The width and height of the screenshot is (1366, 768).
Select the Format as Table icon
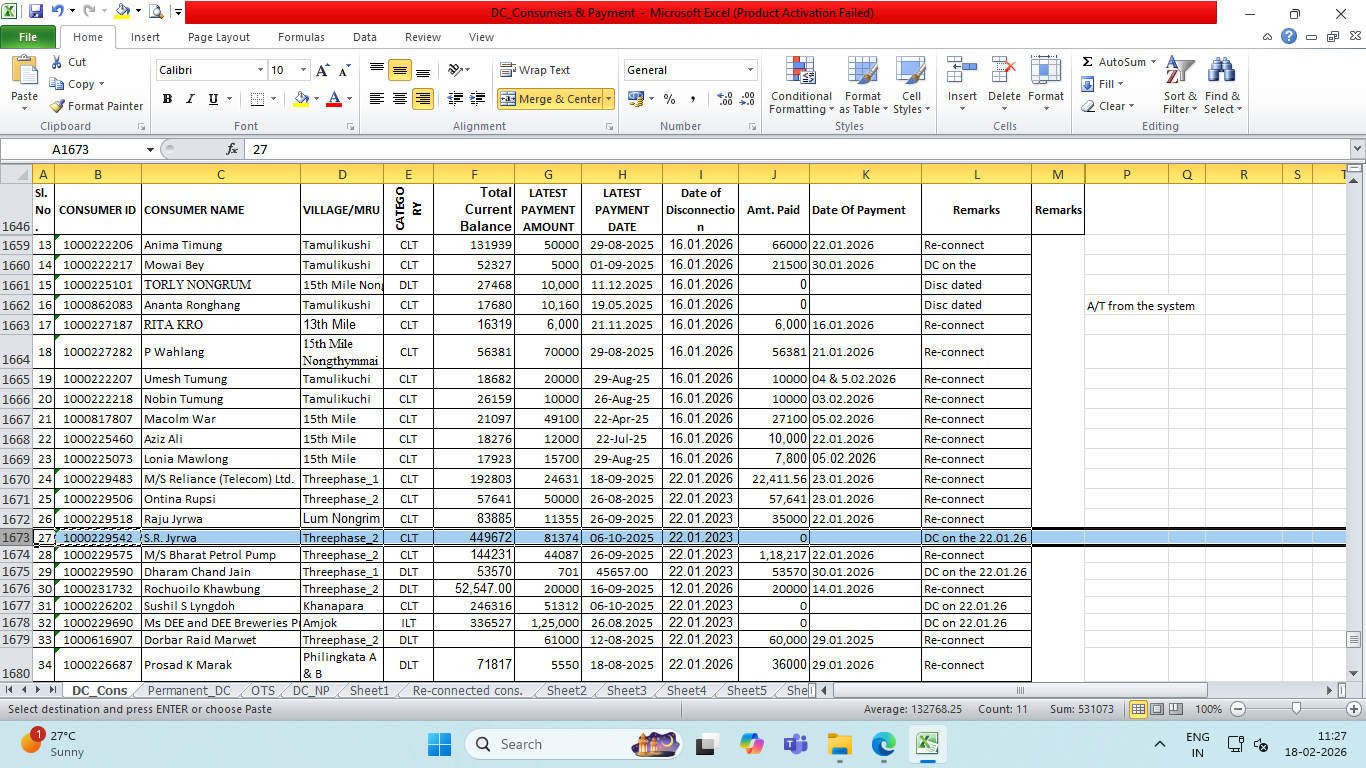tap(862, 72)
